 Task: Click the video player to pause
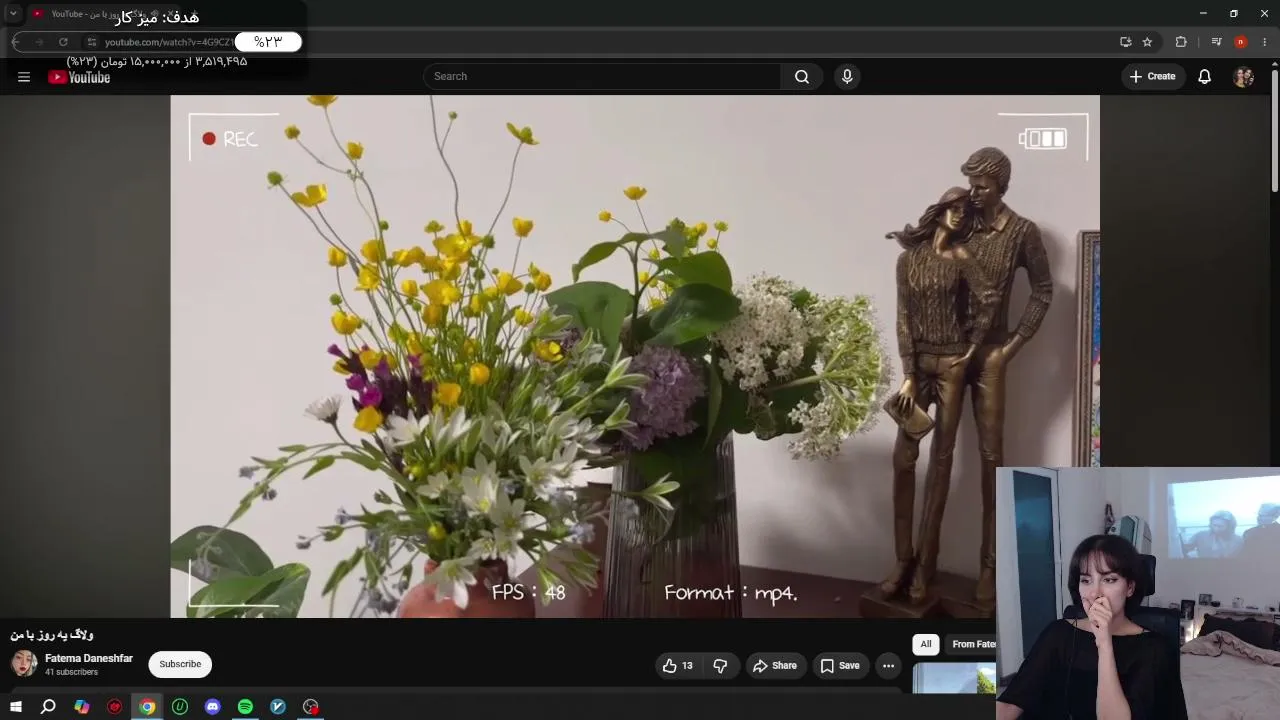(x=635, y=356)
